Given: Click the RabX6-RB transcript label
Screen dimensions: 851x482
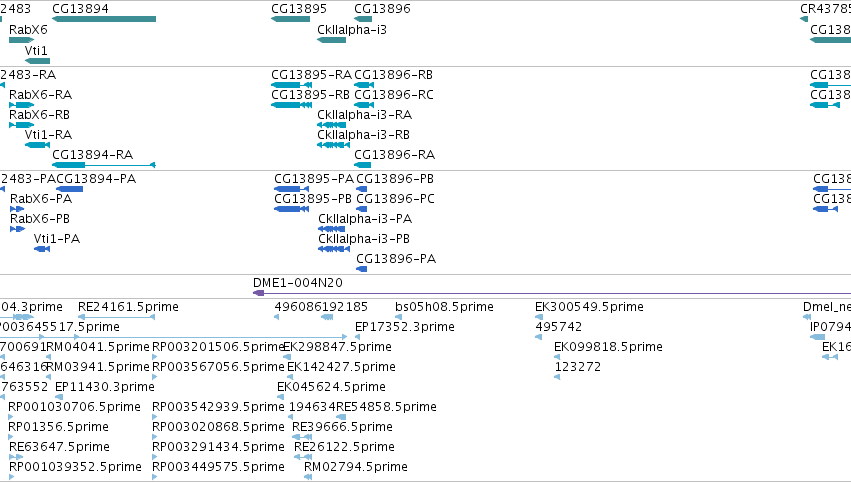Looking at the screenshot, I should pos(40,115).
